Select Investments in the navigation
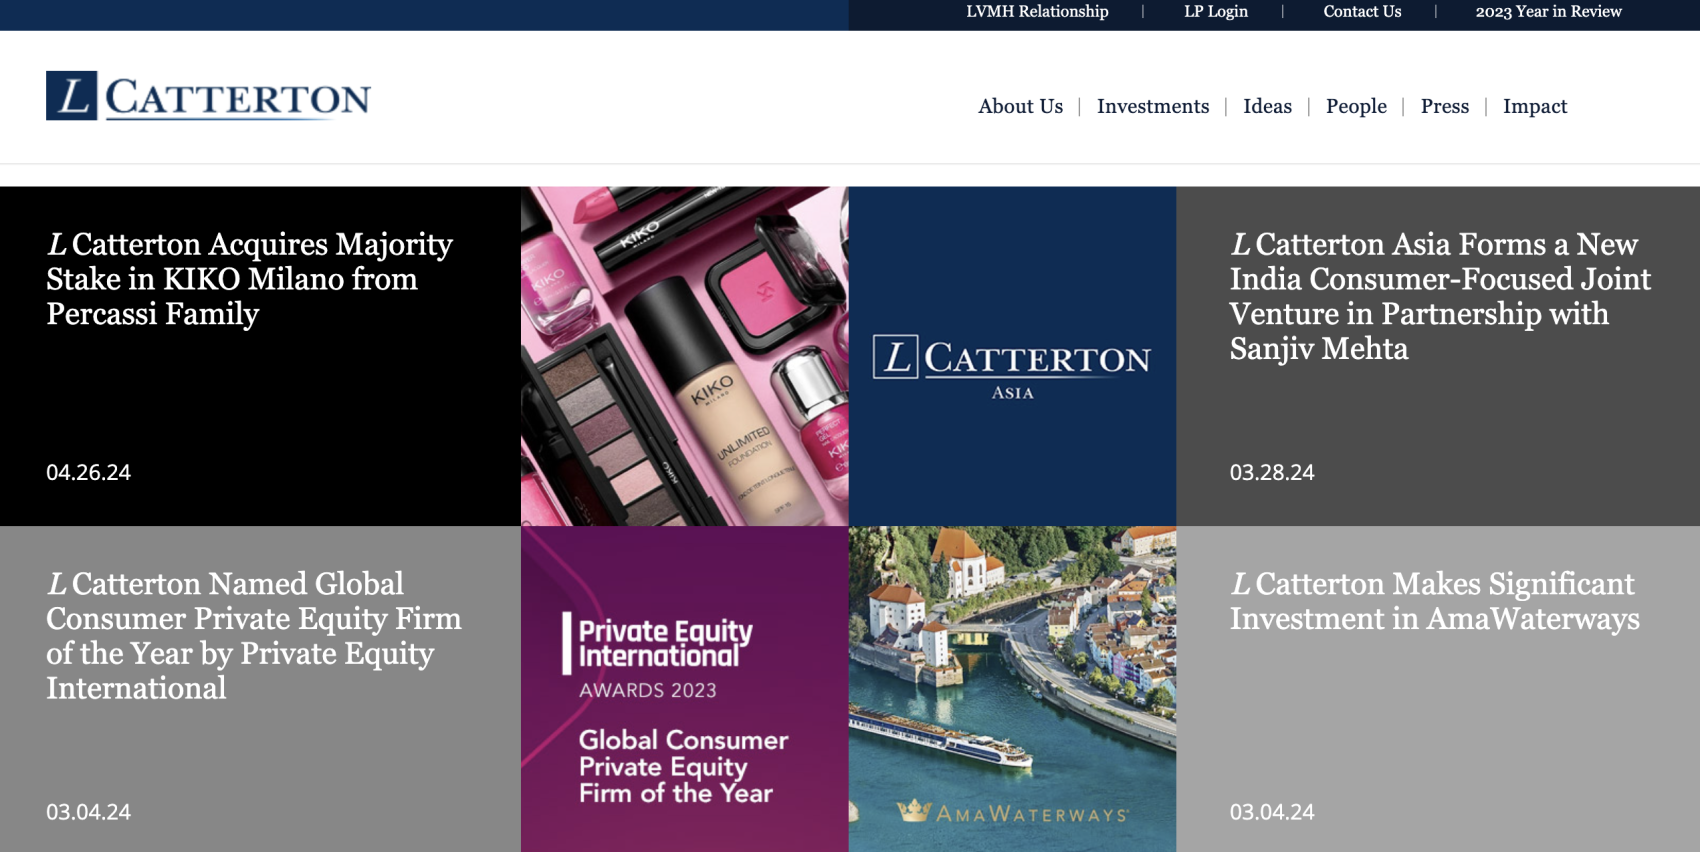Viewport: 1700px width, 852px height. 1152,106
